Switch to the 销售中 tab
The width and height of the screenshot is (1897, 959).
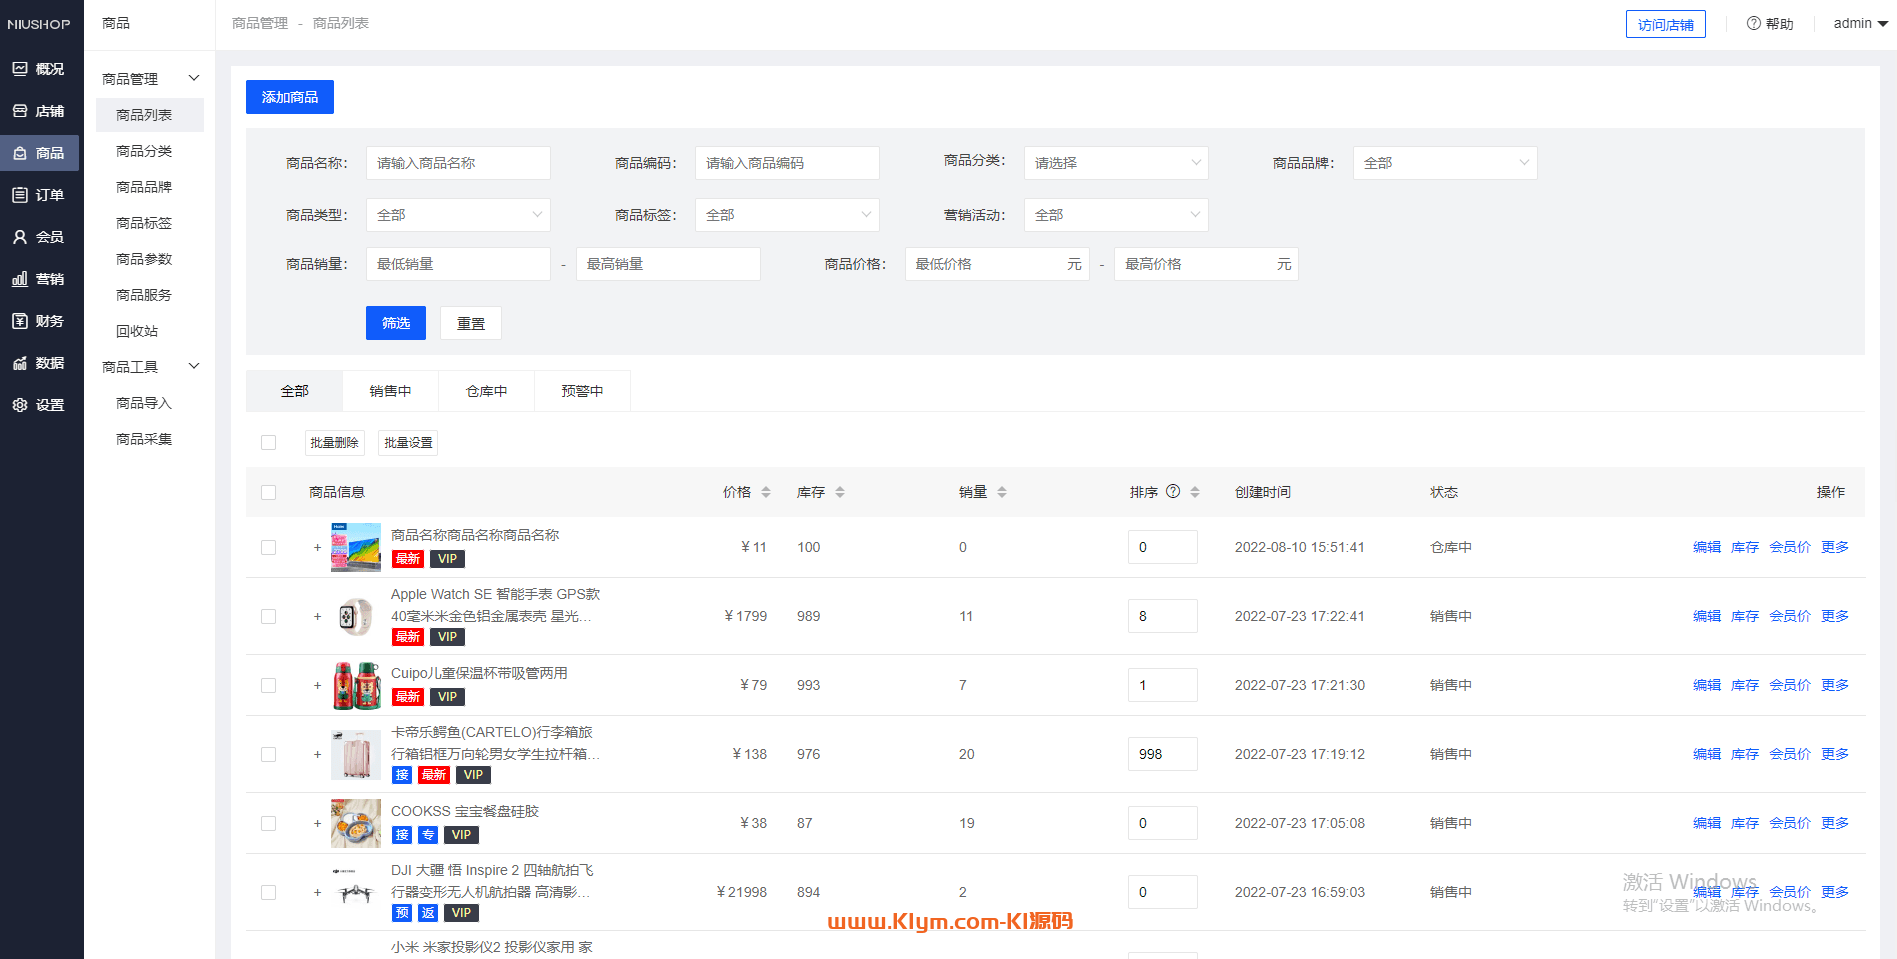tap(390, 391)
